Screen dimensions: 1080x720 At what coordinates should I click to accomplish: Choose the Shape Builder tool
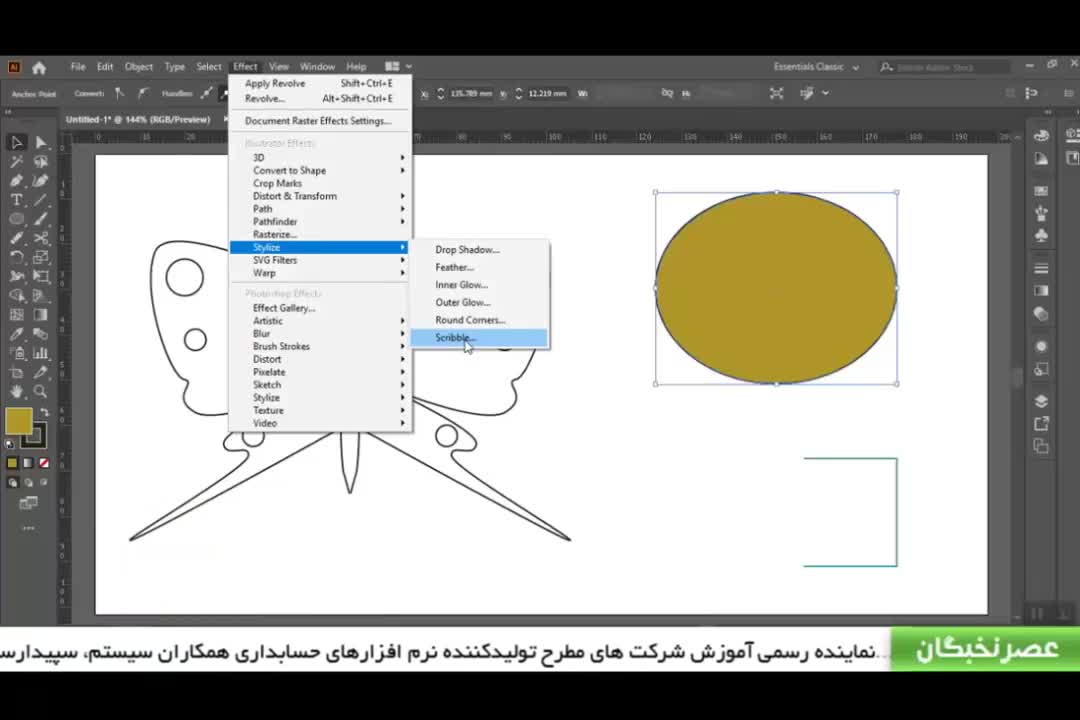click(17, 296)
